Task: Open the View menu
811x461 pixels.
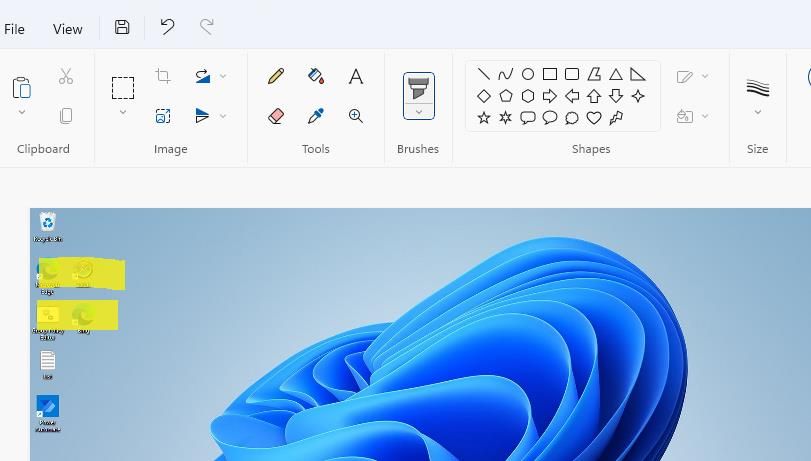Action: [x=67, y=29]
